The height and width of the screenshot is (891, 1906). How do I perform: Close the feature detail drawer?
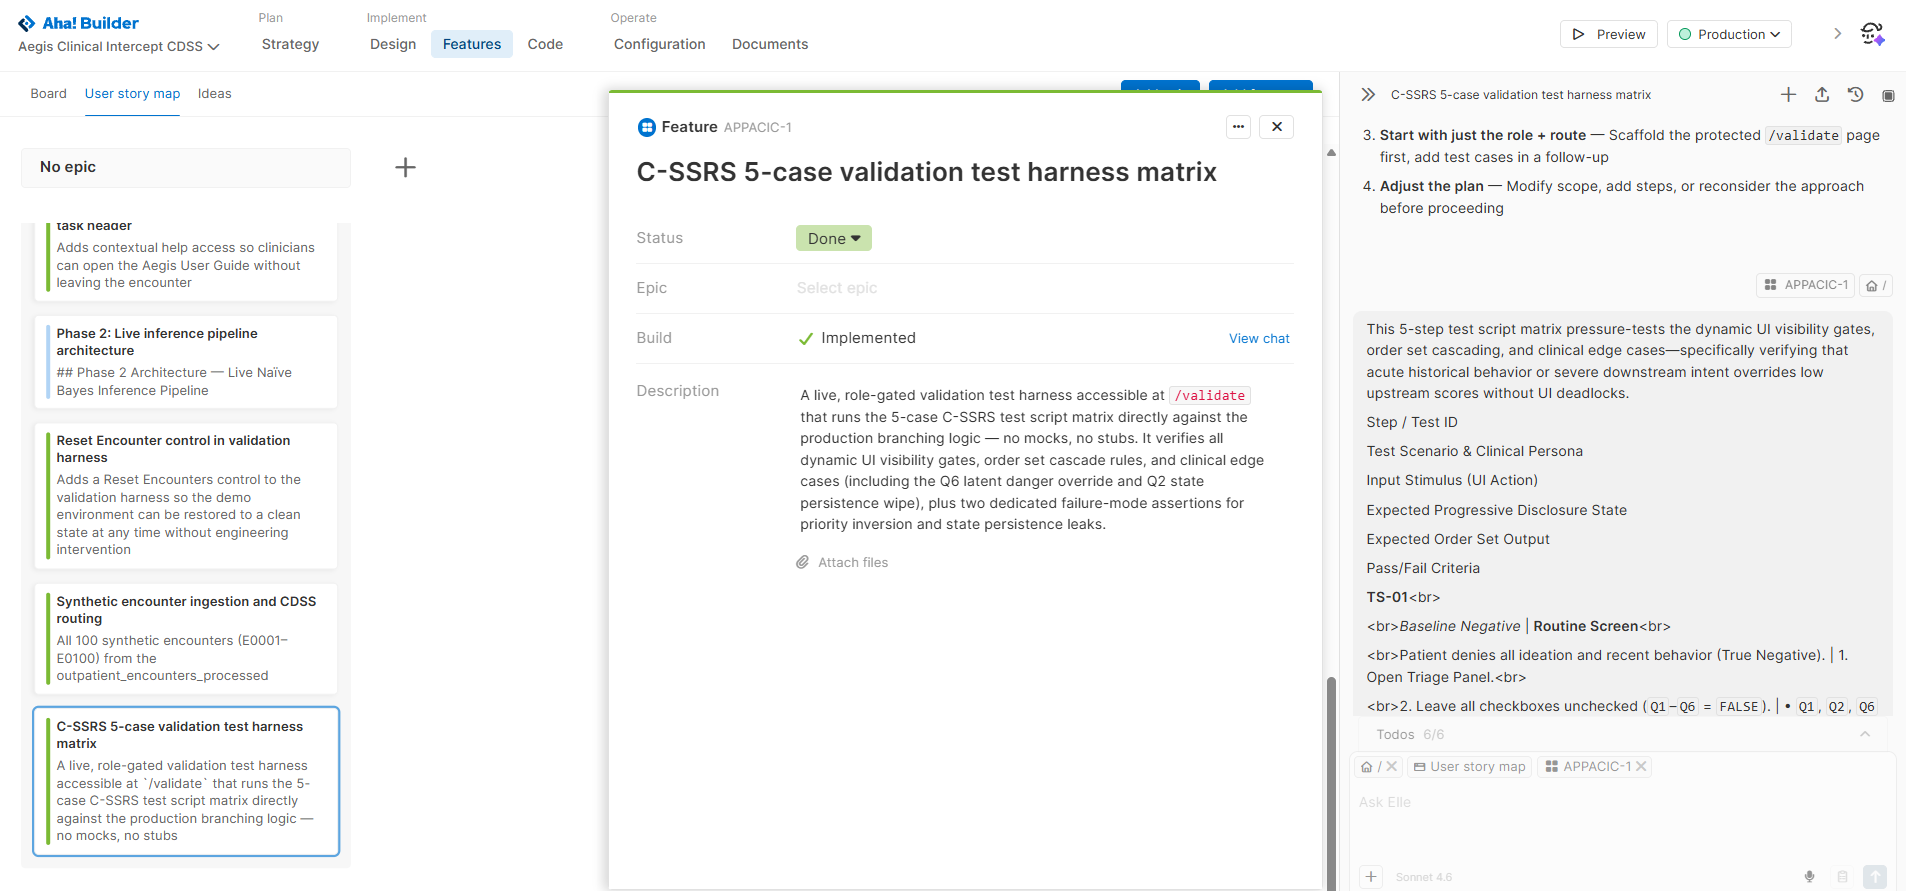[1277, 127]
